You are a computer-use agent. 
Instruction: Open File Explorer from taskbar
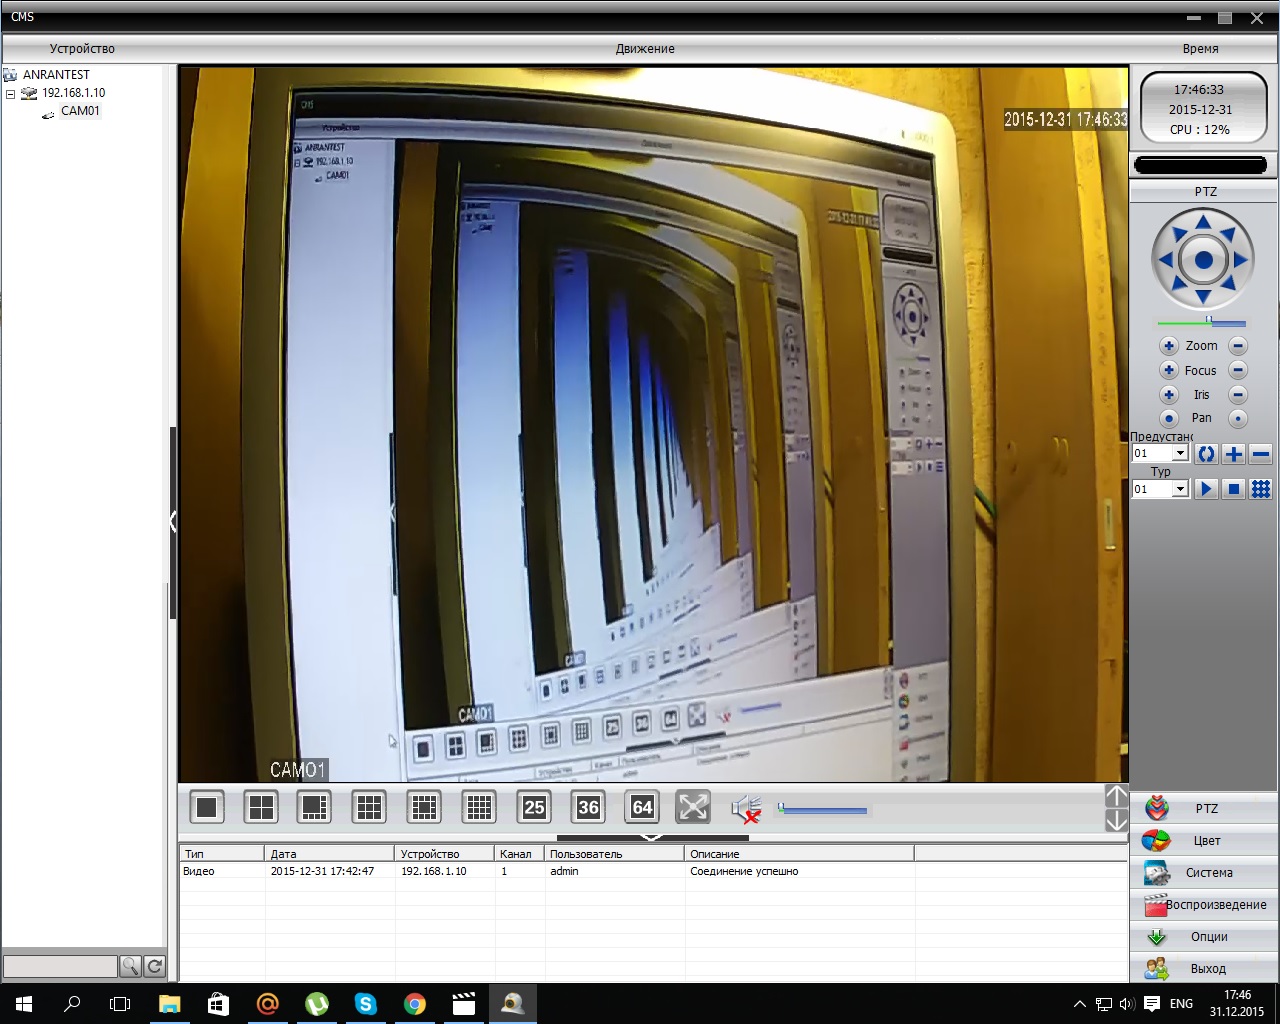(x=169, y=1004)
